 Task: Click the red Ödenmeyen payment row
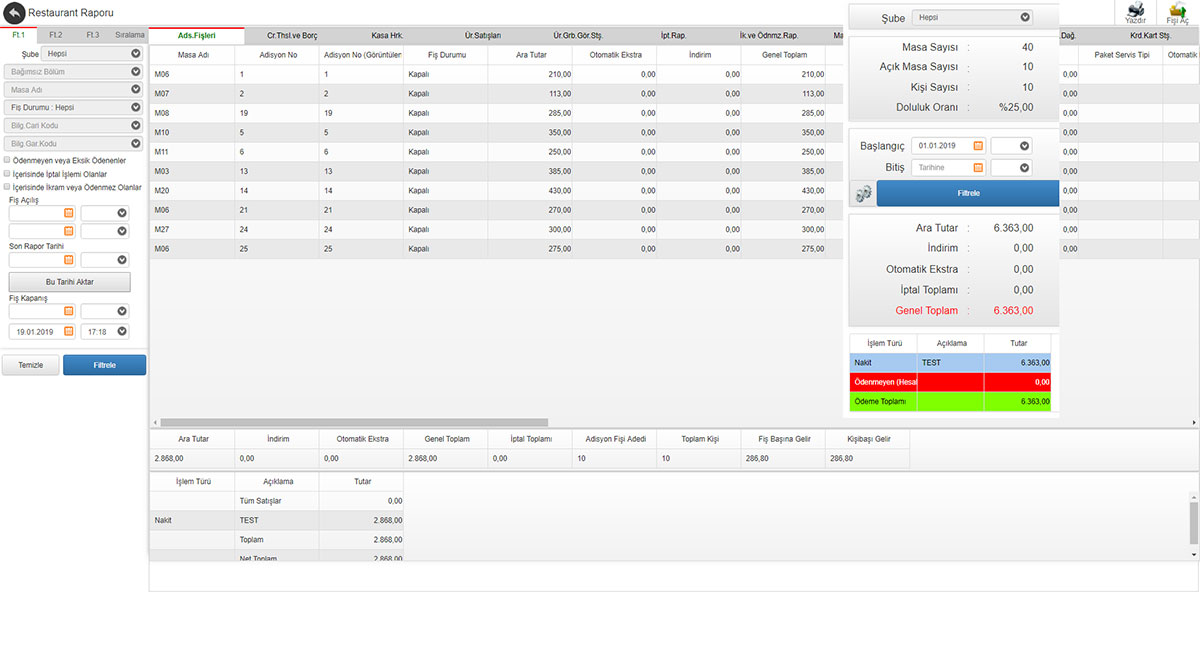point(950,382)
